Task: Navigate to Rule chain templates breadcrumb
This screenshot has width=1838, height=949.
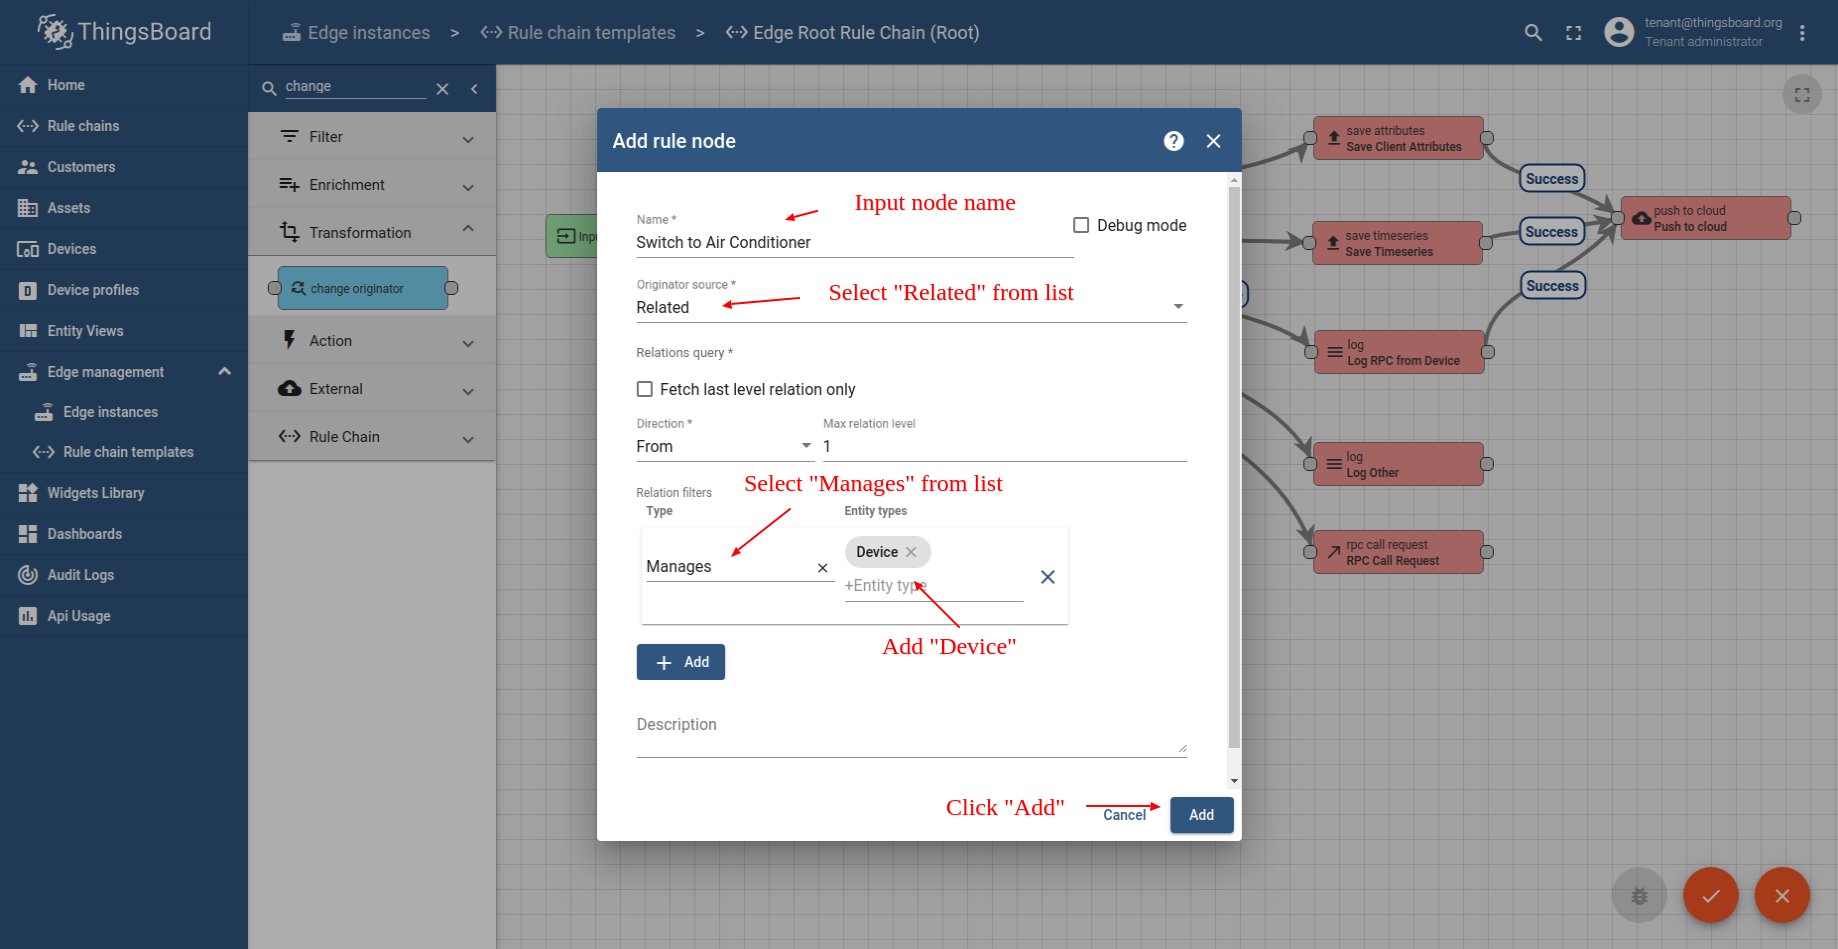Action: pos(578,33)
